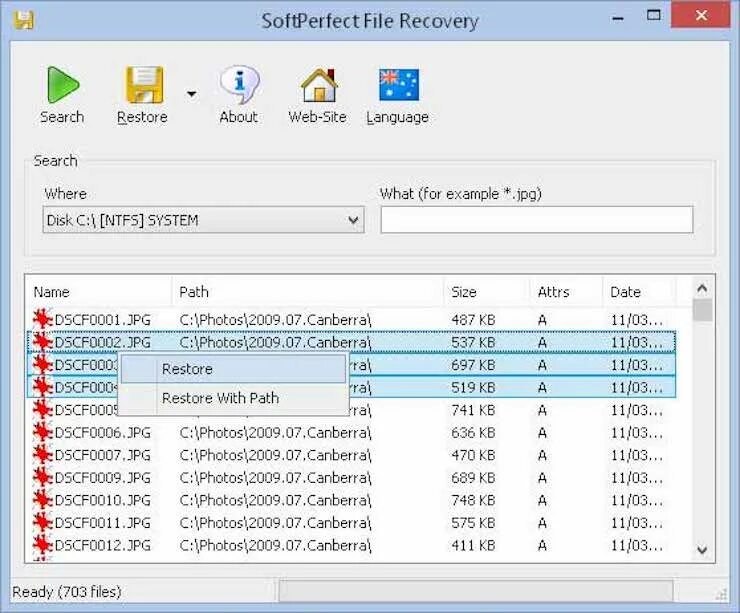Select the DSCF0007.JPG file icon
Image resolution: width=740 pixels, height=613 pixels.
(42, 455)
